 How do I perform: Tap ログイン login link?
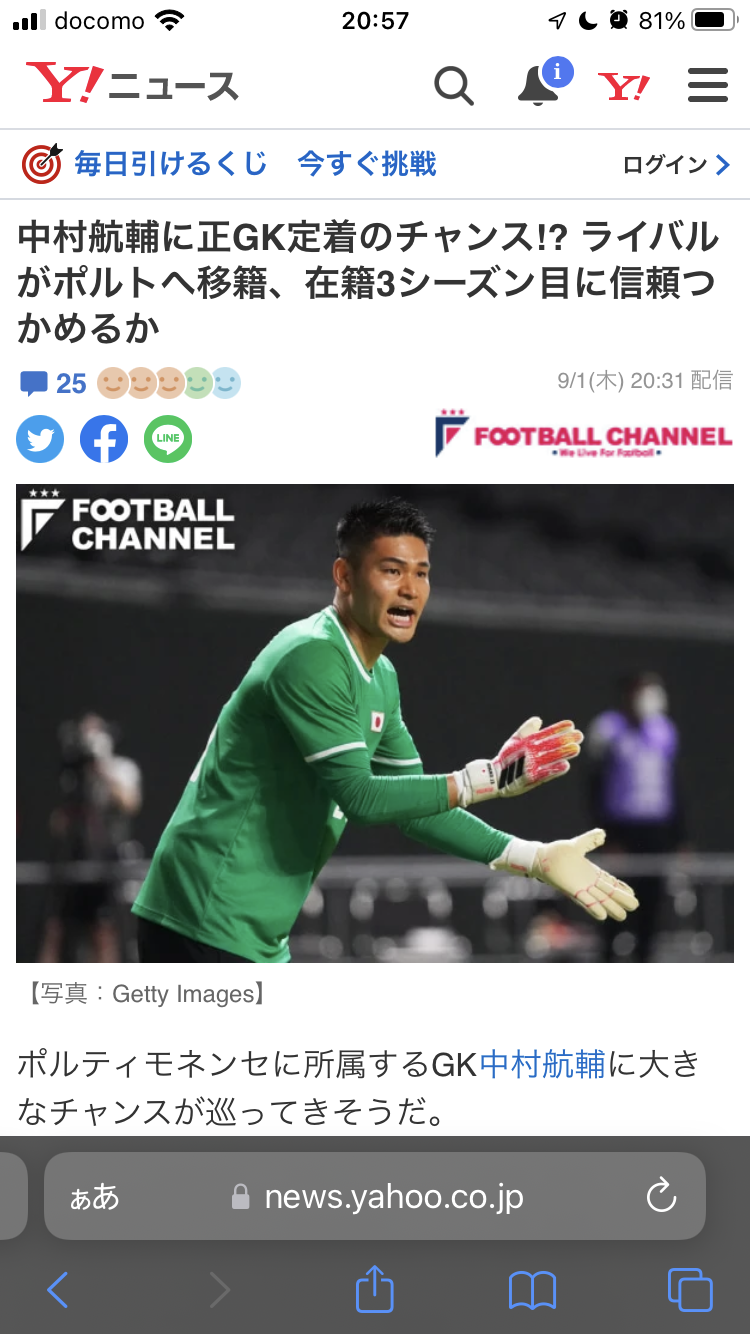pyautogui.click(x=677, y=164)
